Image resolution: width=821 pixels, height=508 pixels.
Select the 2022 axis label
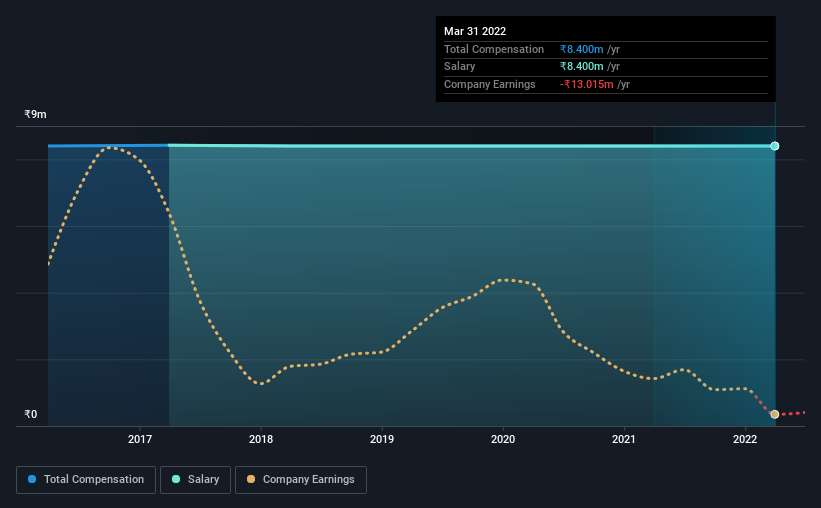[745, 439]
